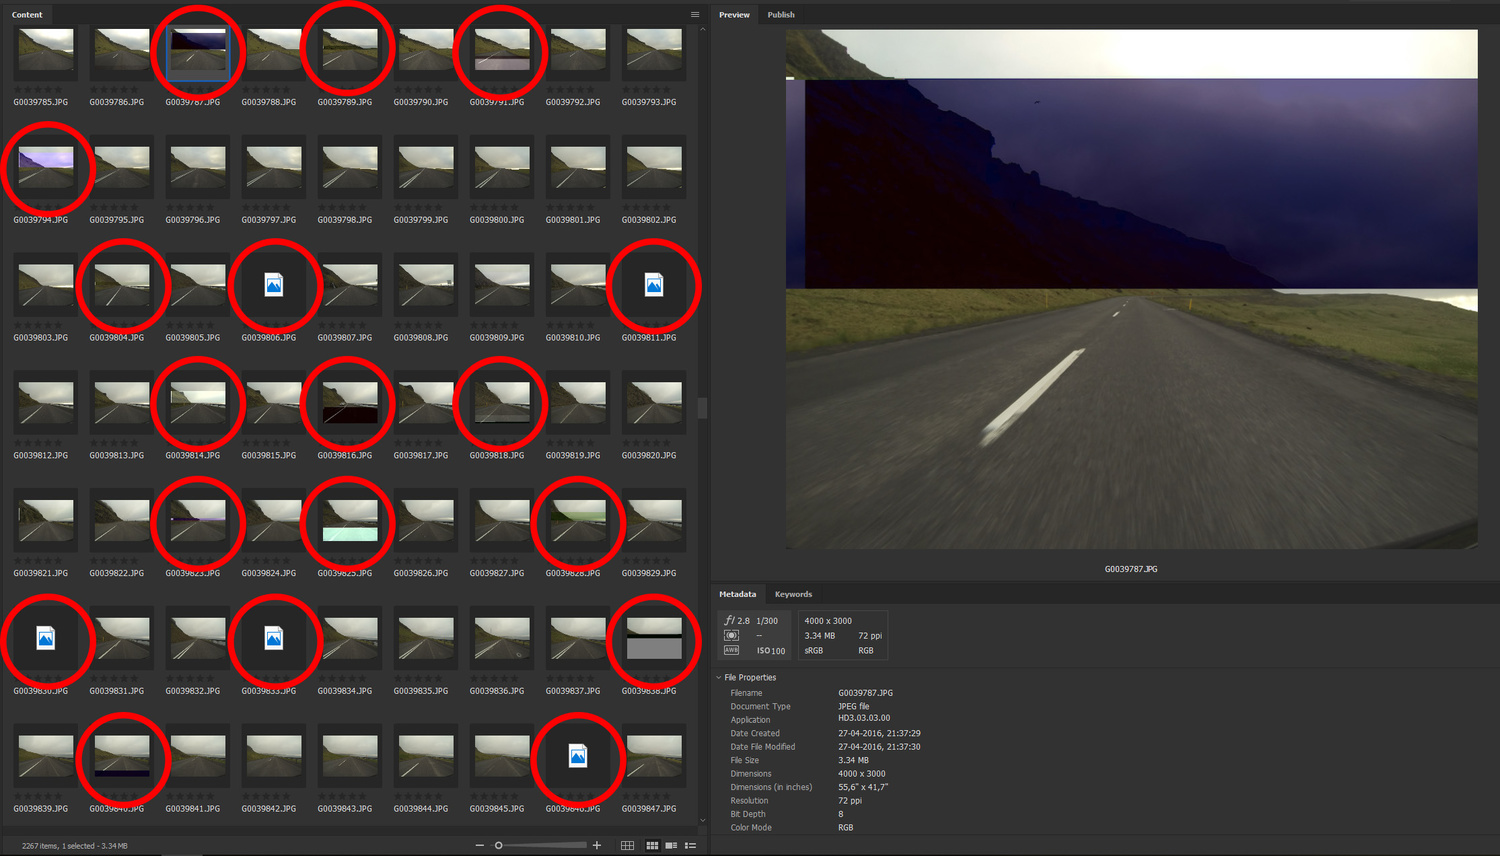
Task: Switch to details view mode
Action: [x=671, y=845]
